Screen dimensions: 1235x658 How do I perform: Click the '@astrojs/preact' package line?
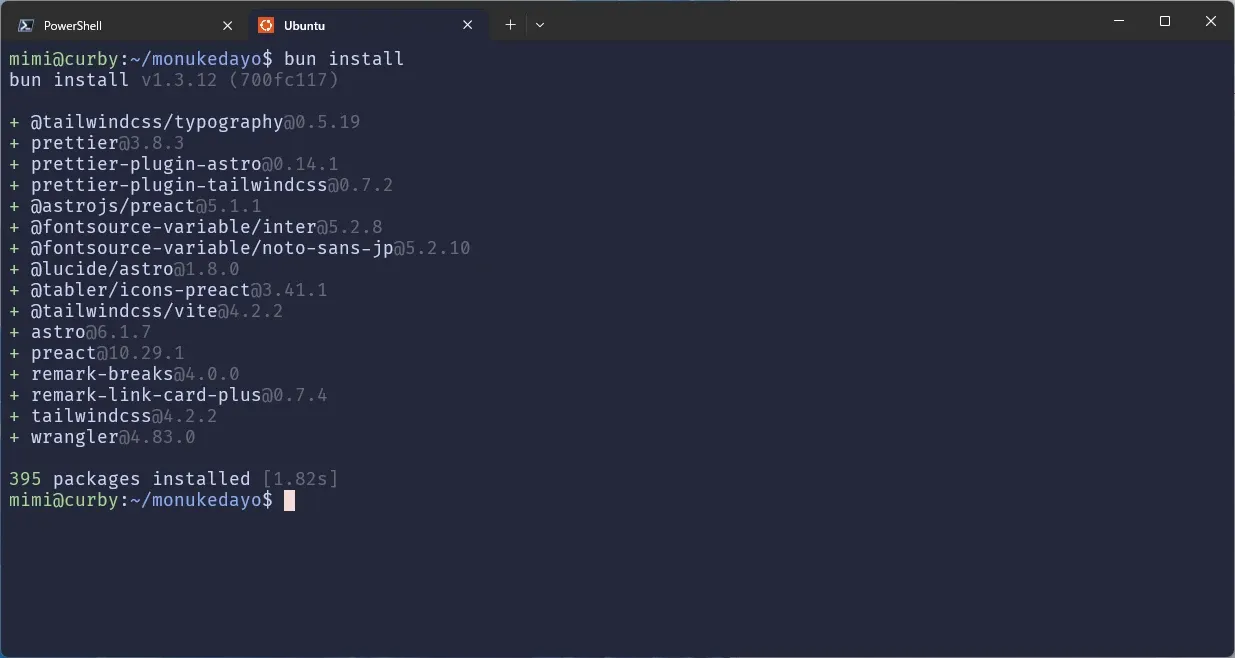[x=135, y=206]
